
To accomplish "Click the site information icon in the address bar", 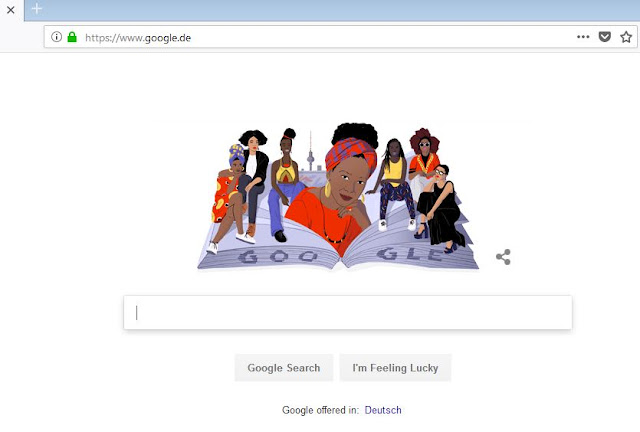I will (56, 37).
